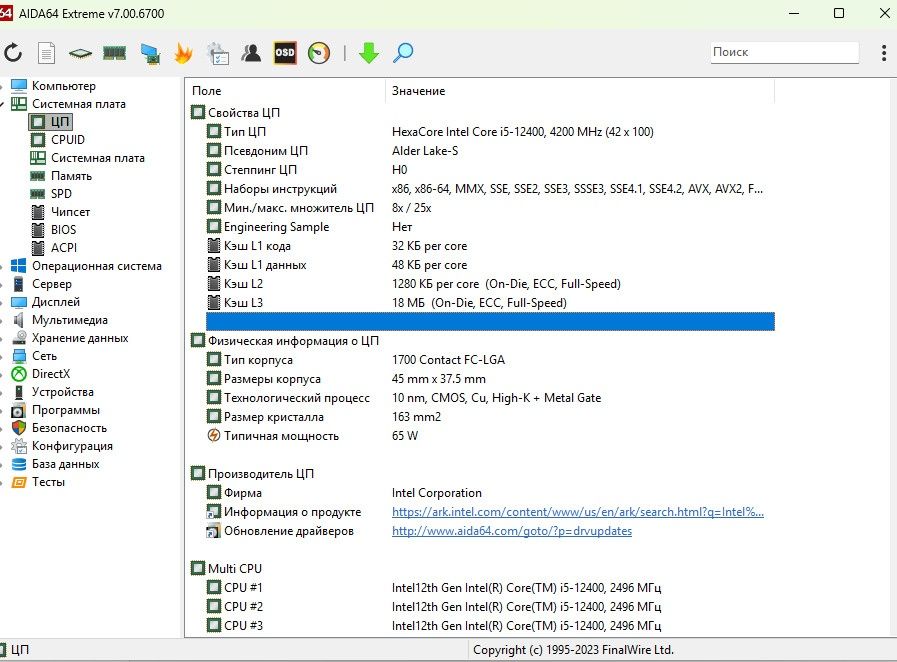Click the Refresh toolbar icon

coord(13,53)
